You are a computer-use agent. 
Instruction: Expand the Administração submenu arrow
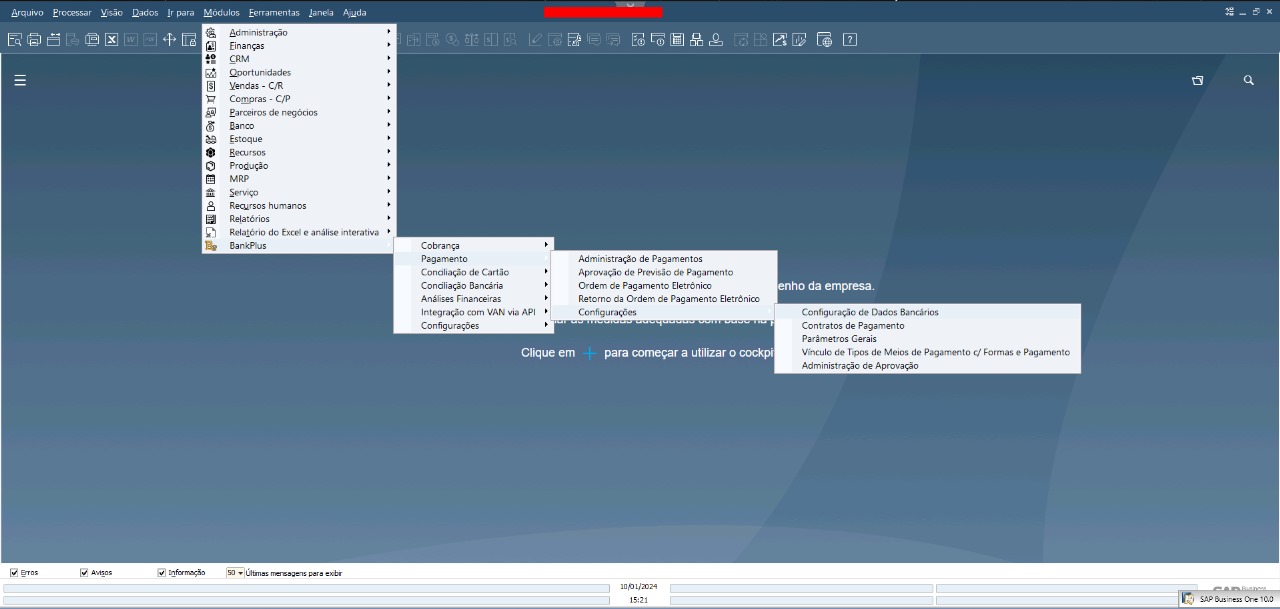point(389,32)
